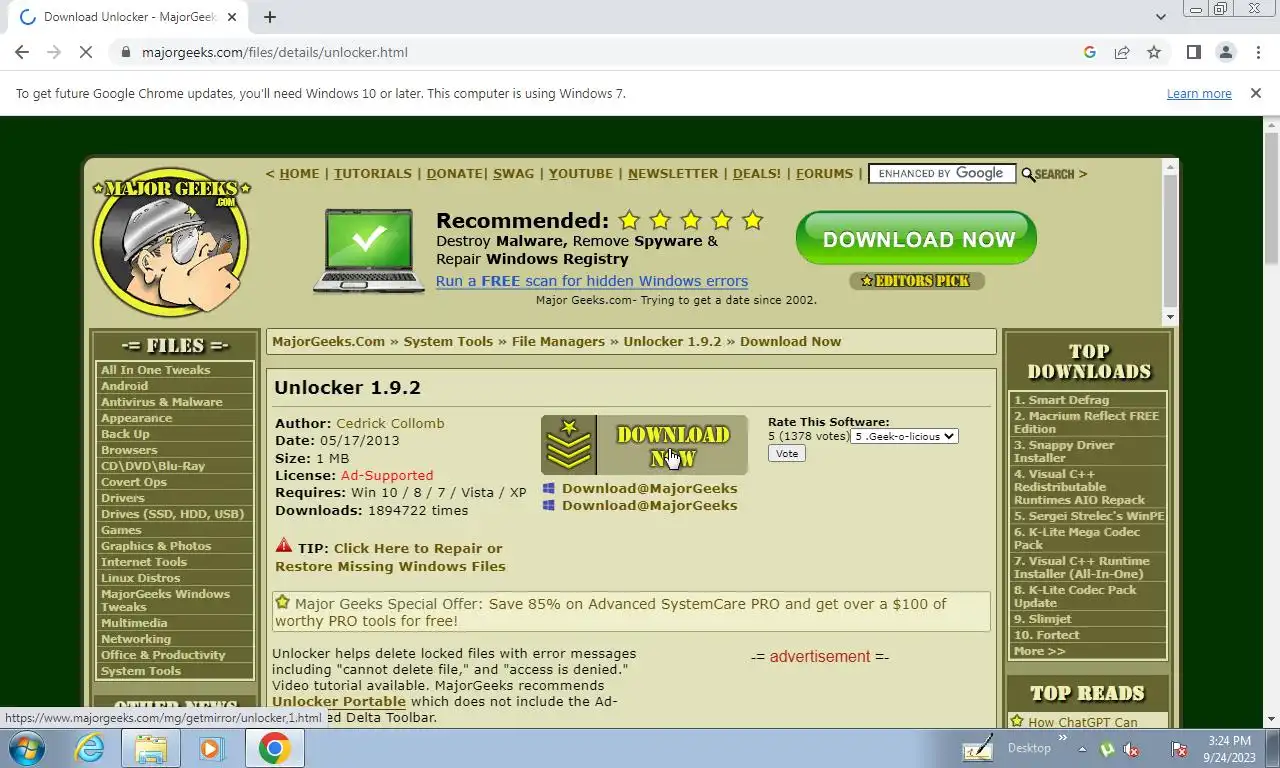
Task: Open the YOUTUBE menu item
Action: pos(581,174)
